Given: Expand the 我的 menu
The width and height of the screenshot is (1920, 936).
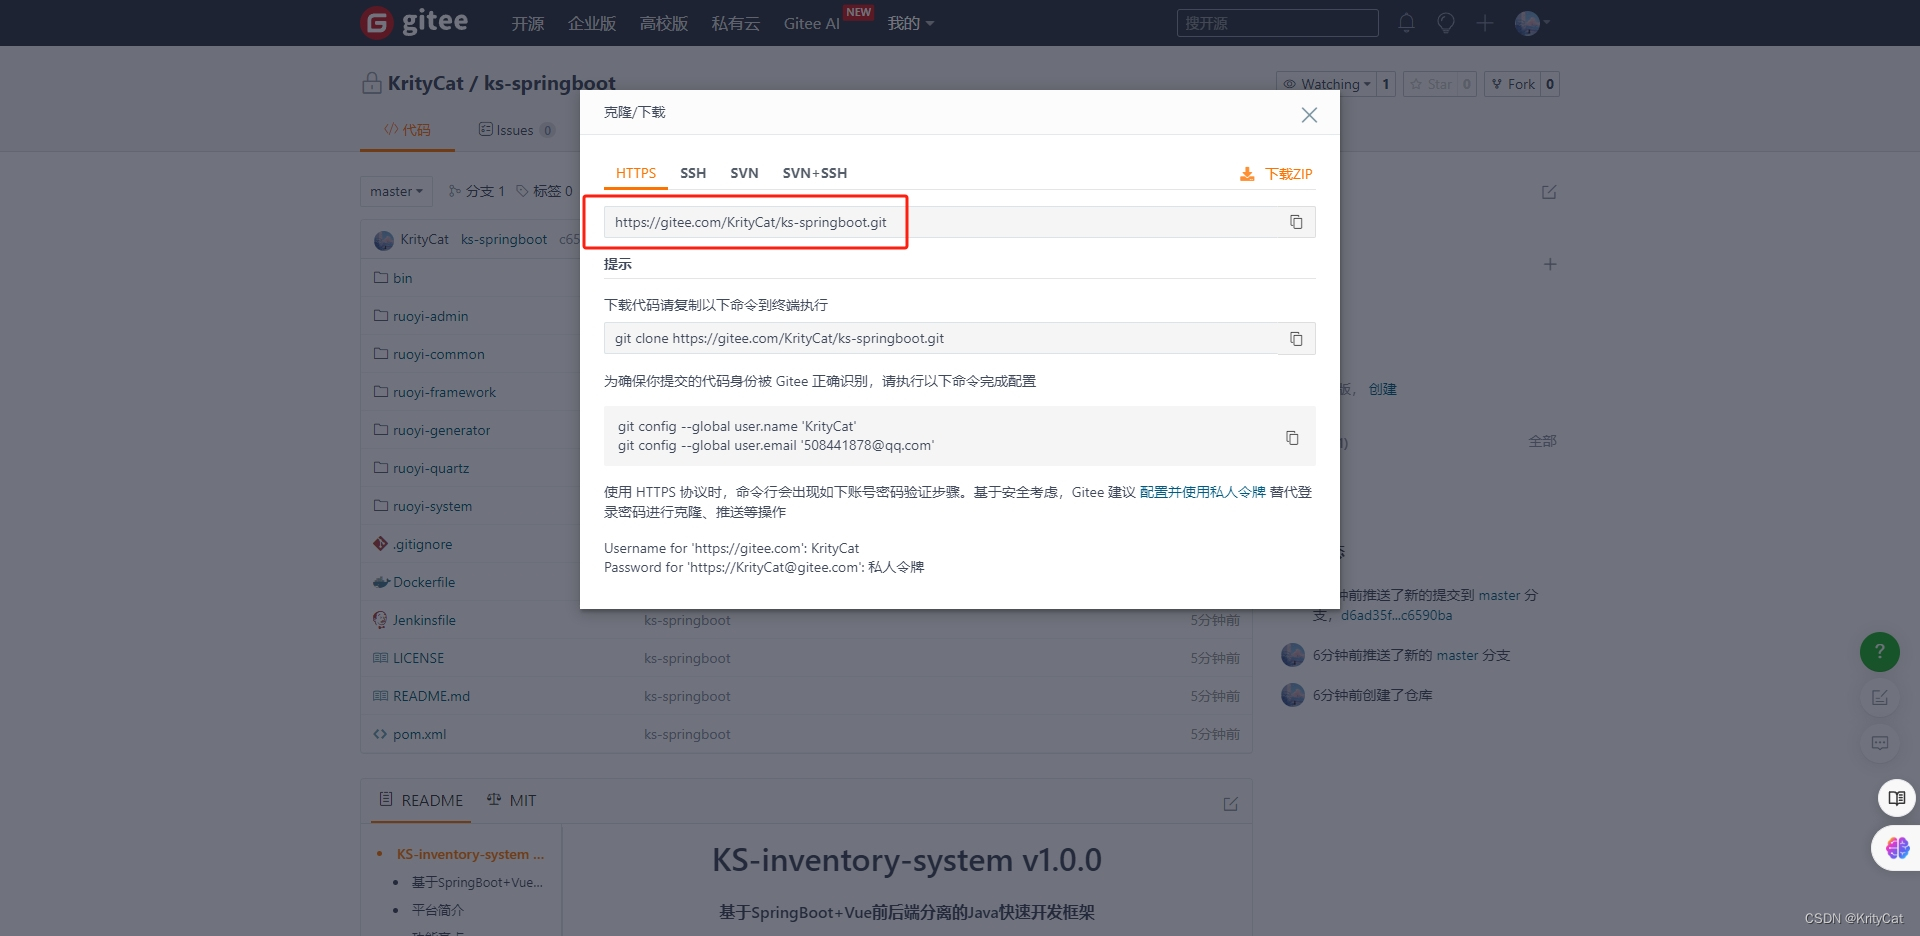Looking at the screenshot, I should click(x=910, y=23).
